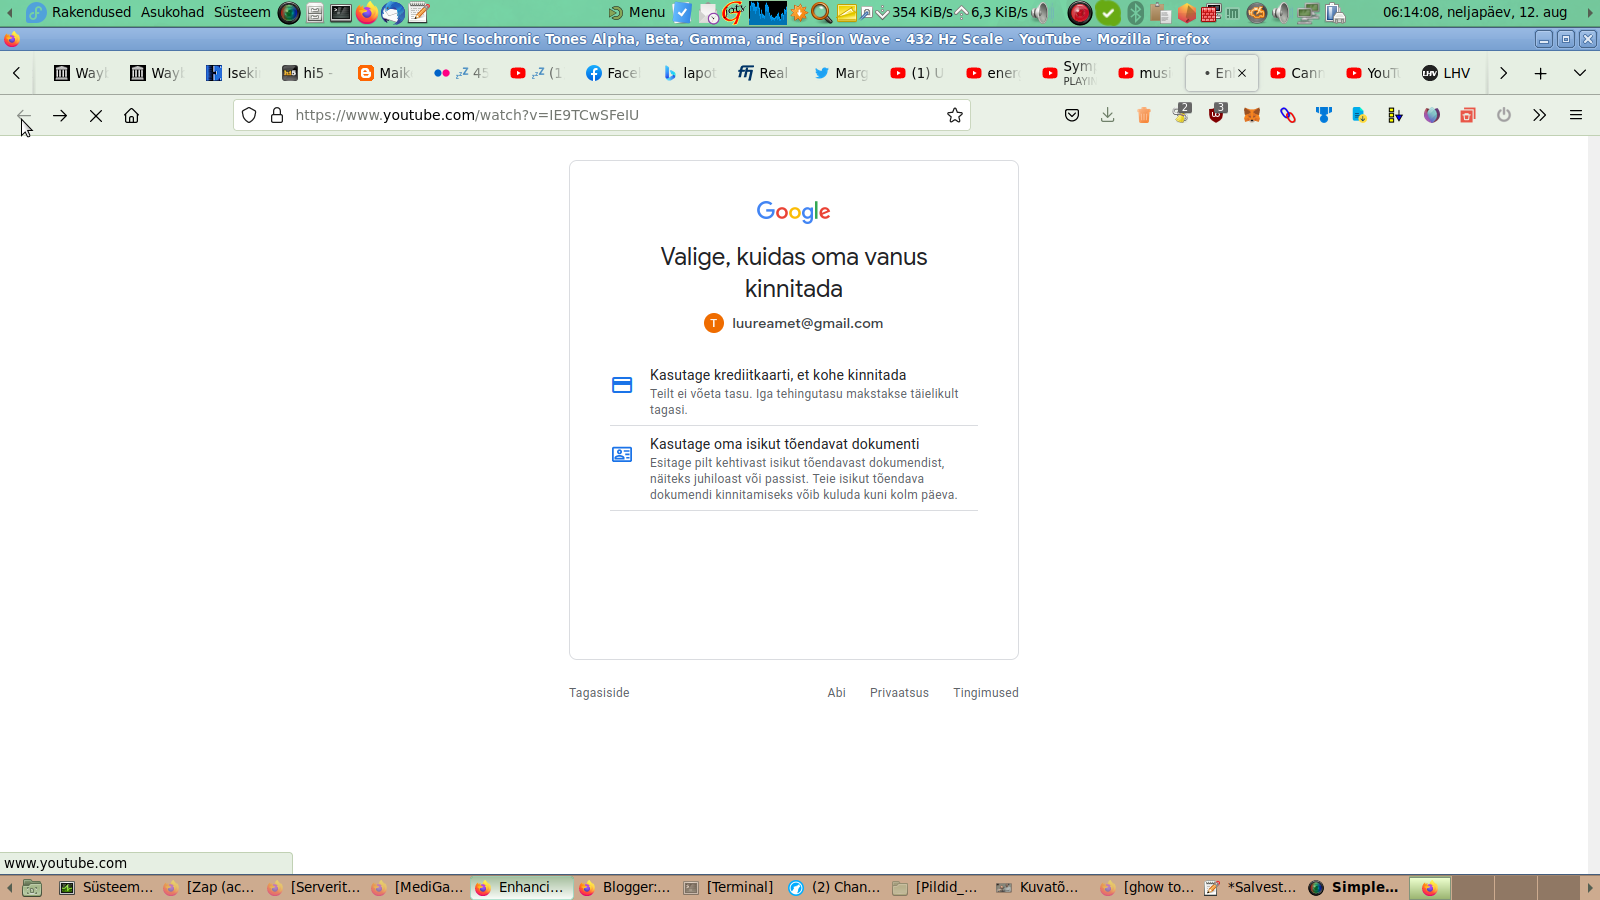Open the Süsteem system menu
Image resolution: width=1600 pixels, height=900 pixels.
click(242, 12)
